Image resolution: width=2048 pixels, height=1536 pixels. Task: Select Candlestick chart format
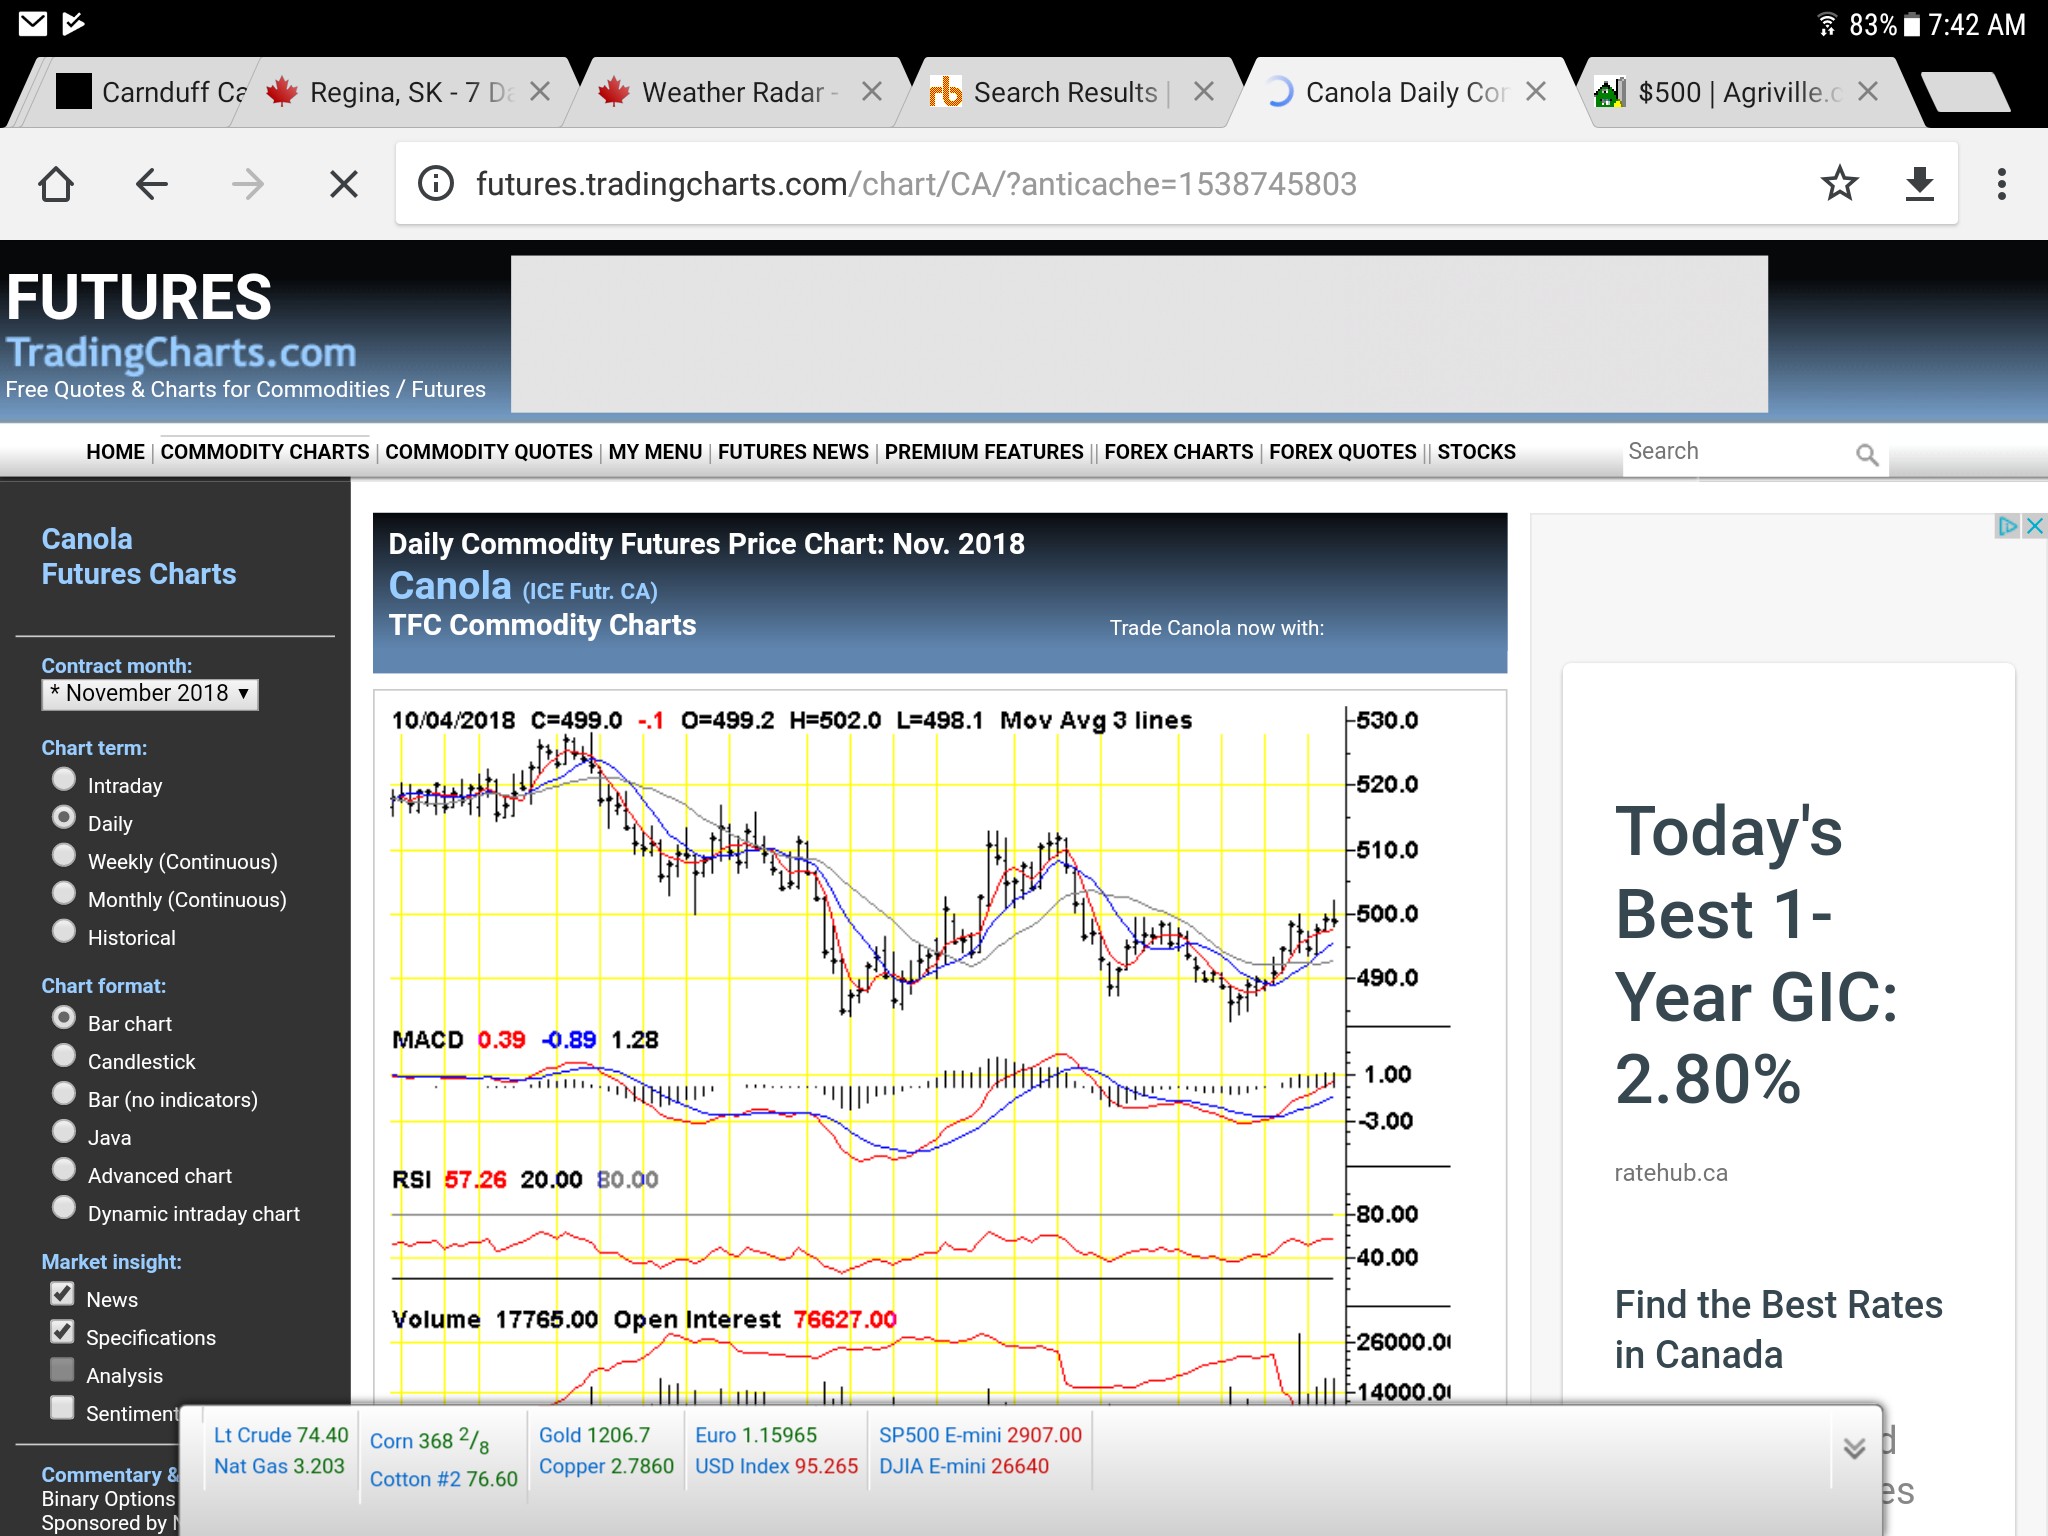64,1055
